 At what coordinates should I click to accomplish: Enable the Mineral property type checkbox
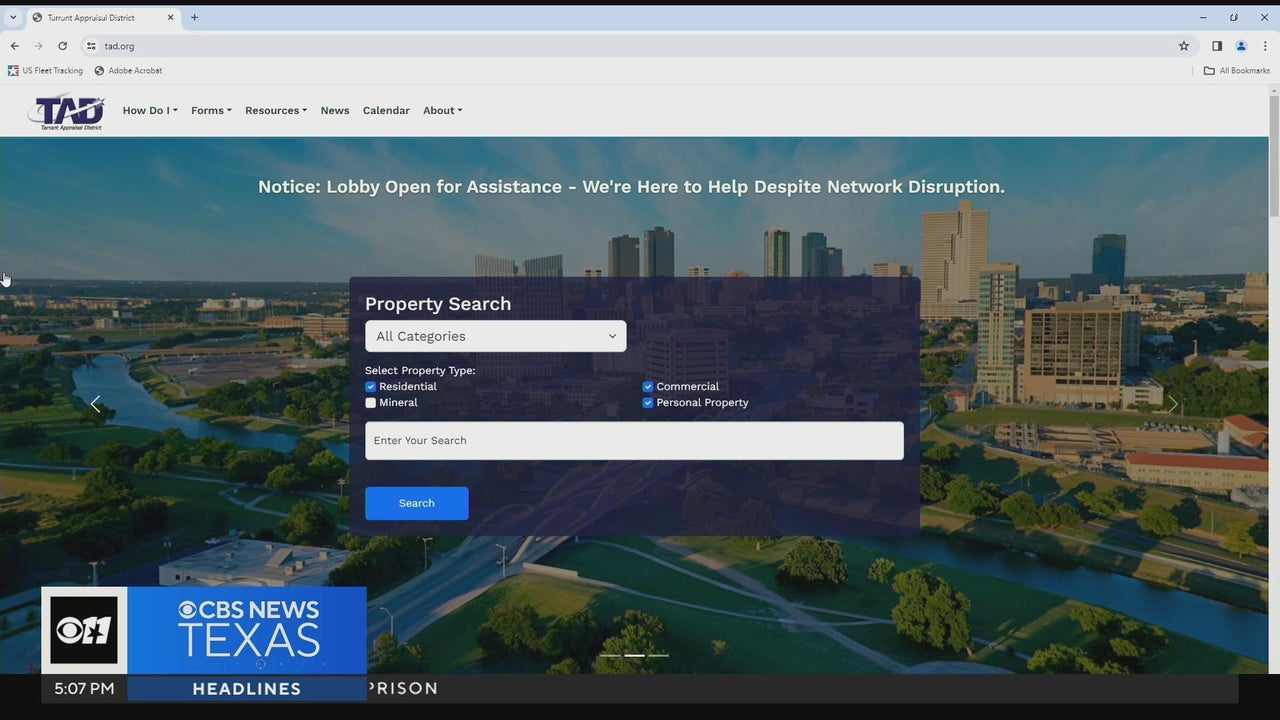371,403
